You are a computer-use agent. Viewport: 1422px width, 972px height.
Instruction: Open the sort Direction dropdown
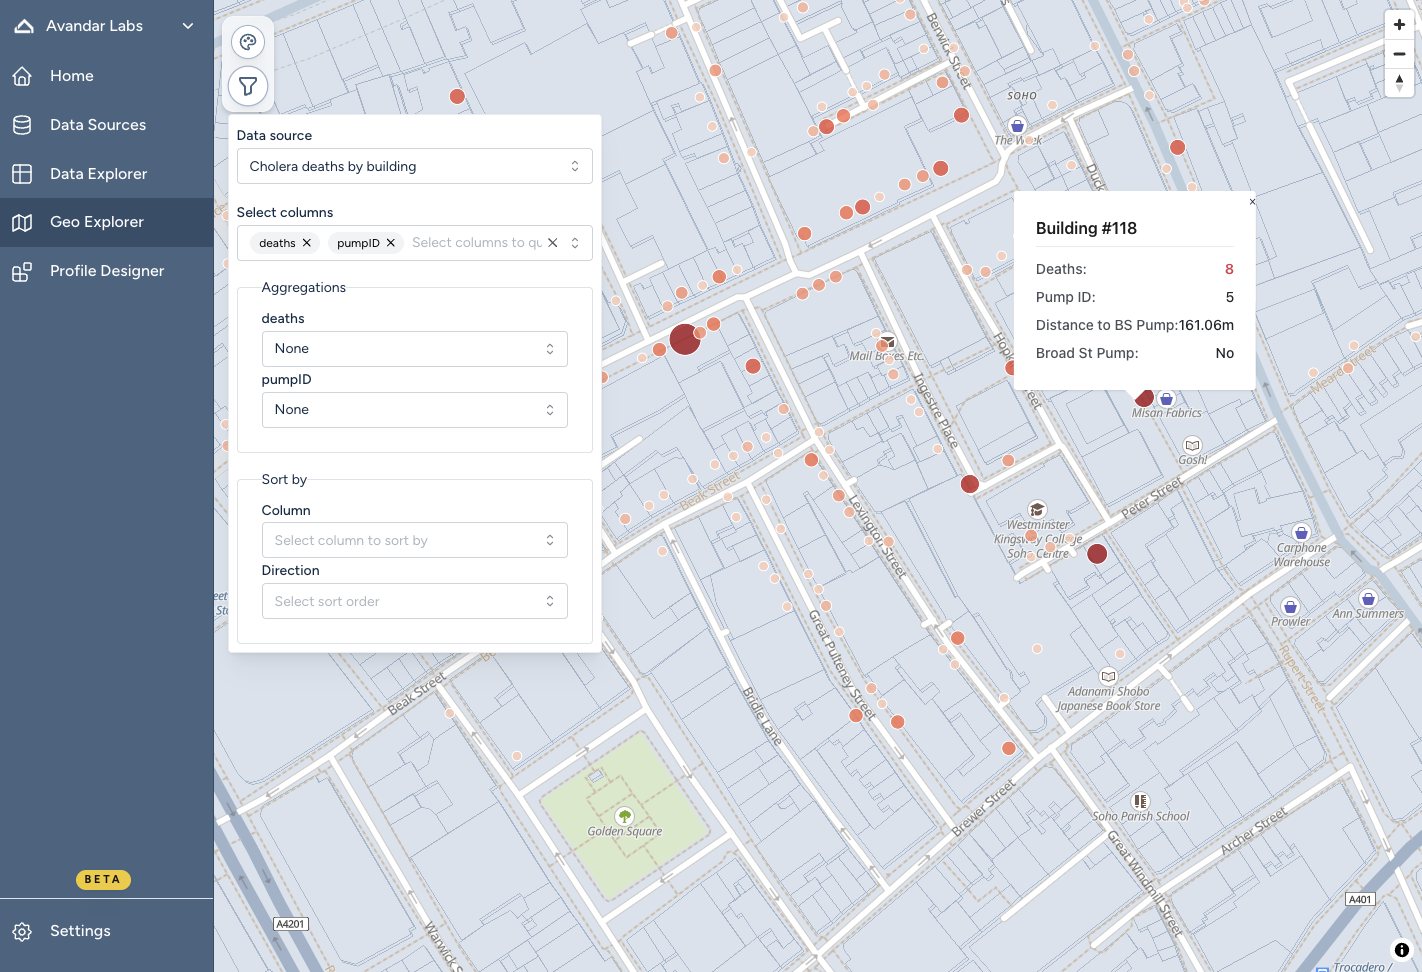[414, 602]
